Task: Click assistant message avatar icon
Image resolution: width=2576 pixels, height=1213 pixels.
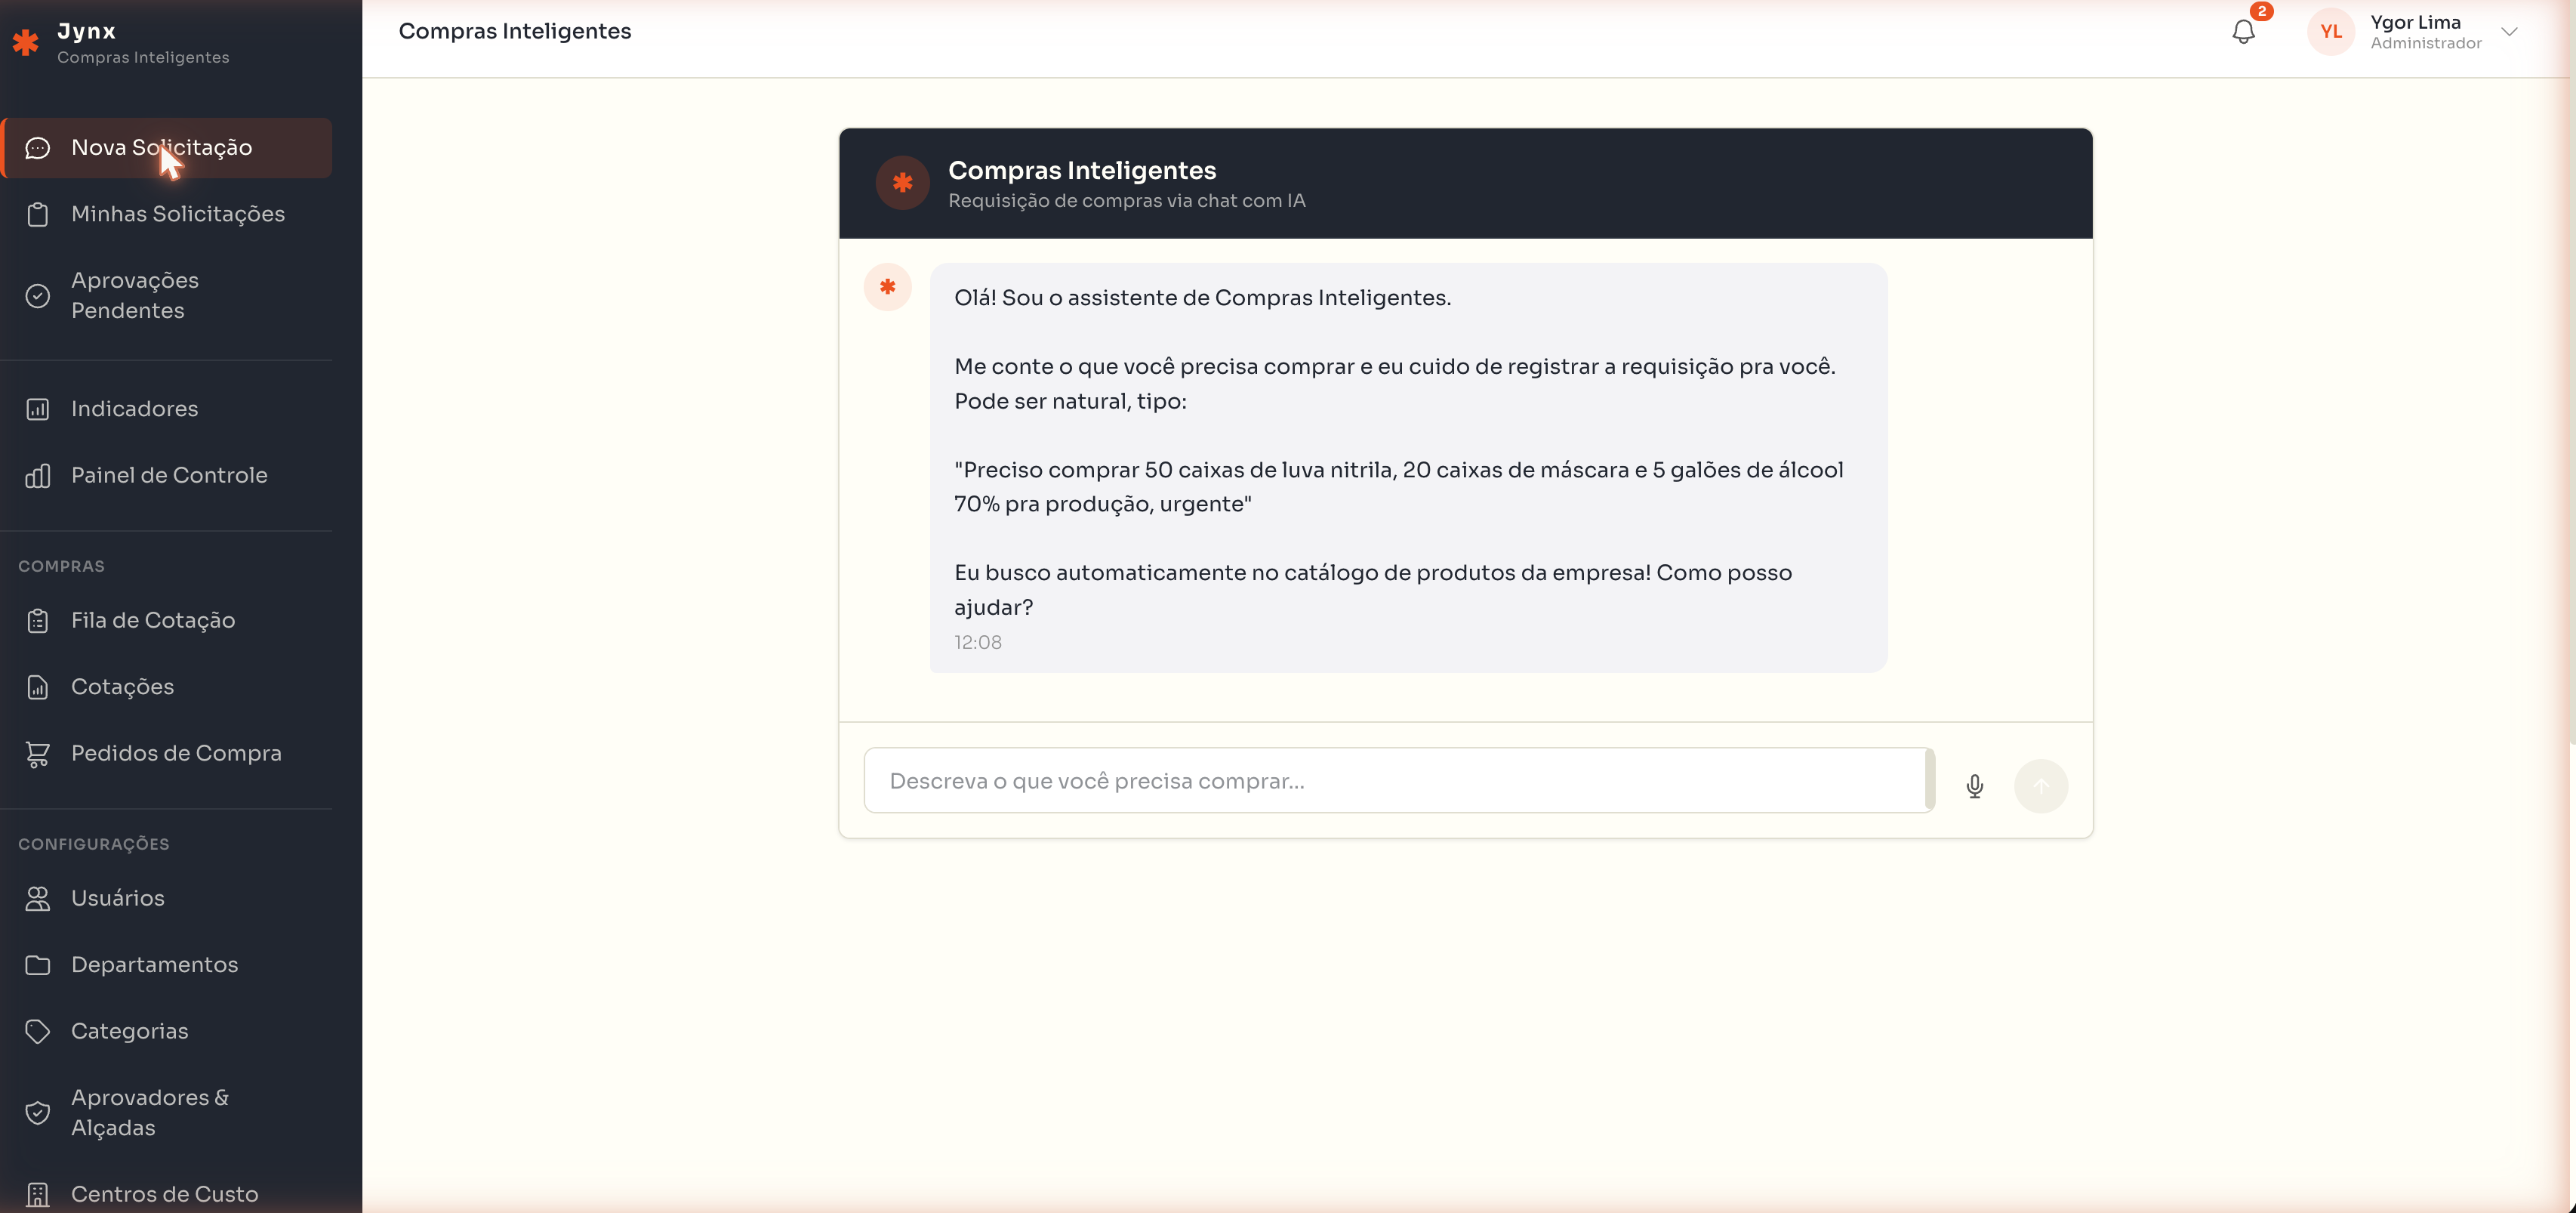Action: pyautogui.click(x=887, y=287)
